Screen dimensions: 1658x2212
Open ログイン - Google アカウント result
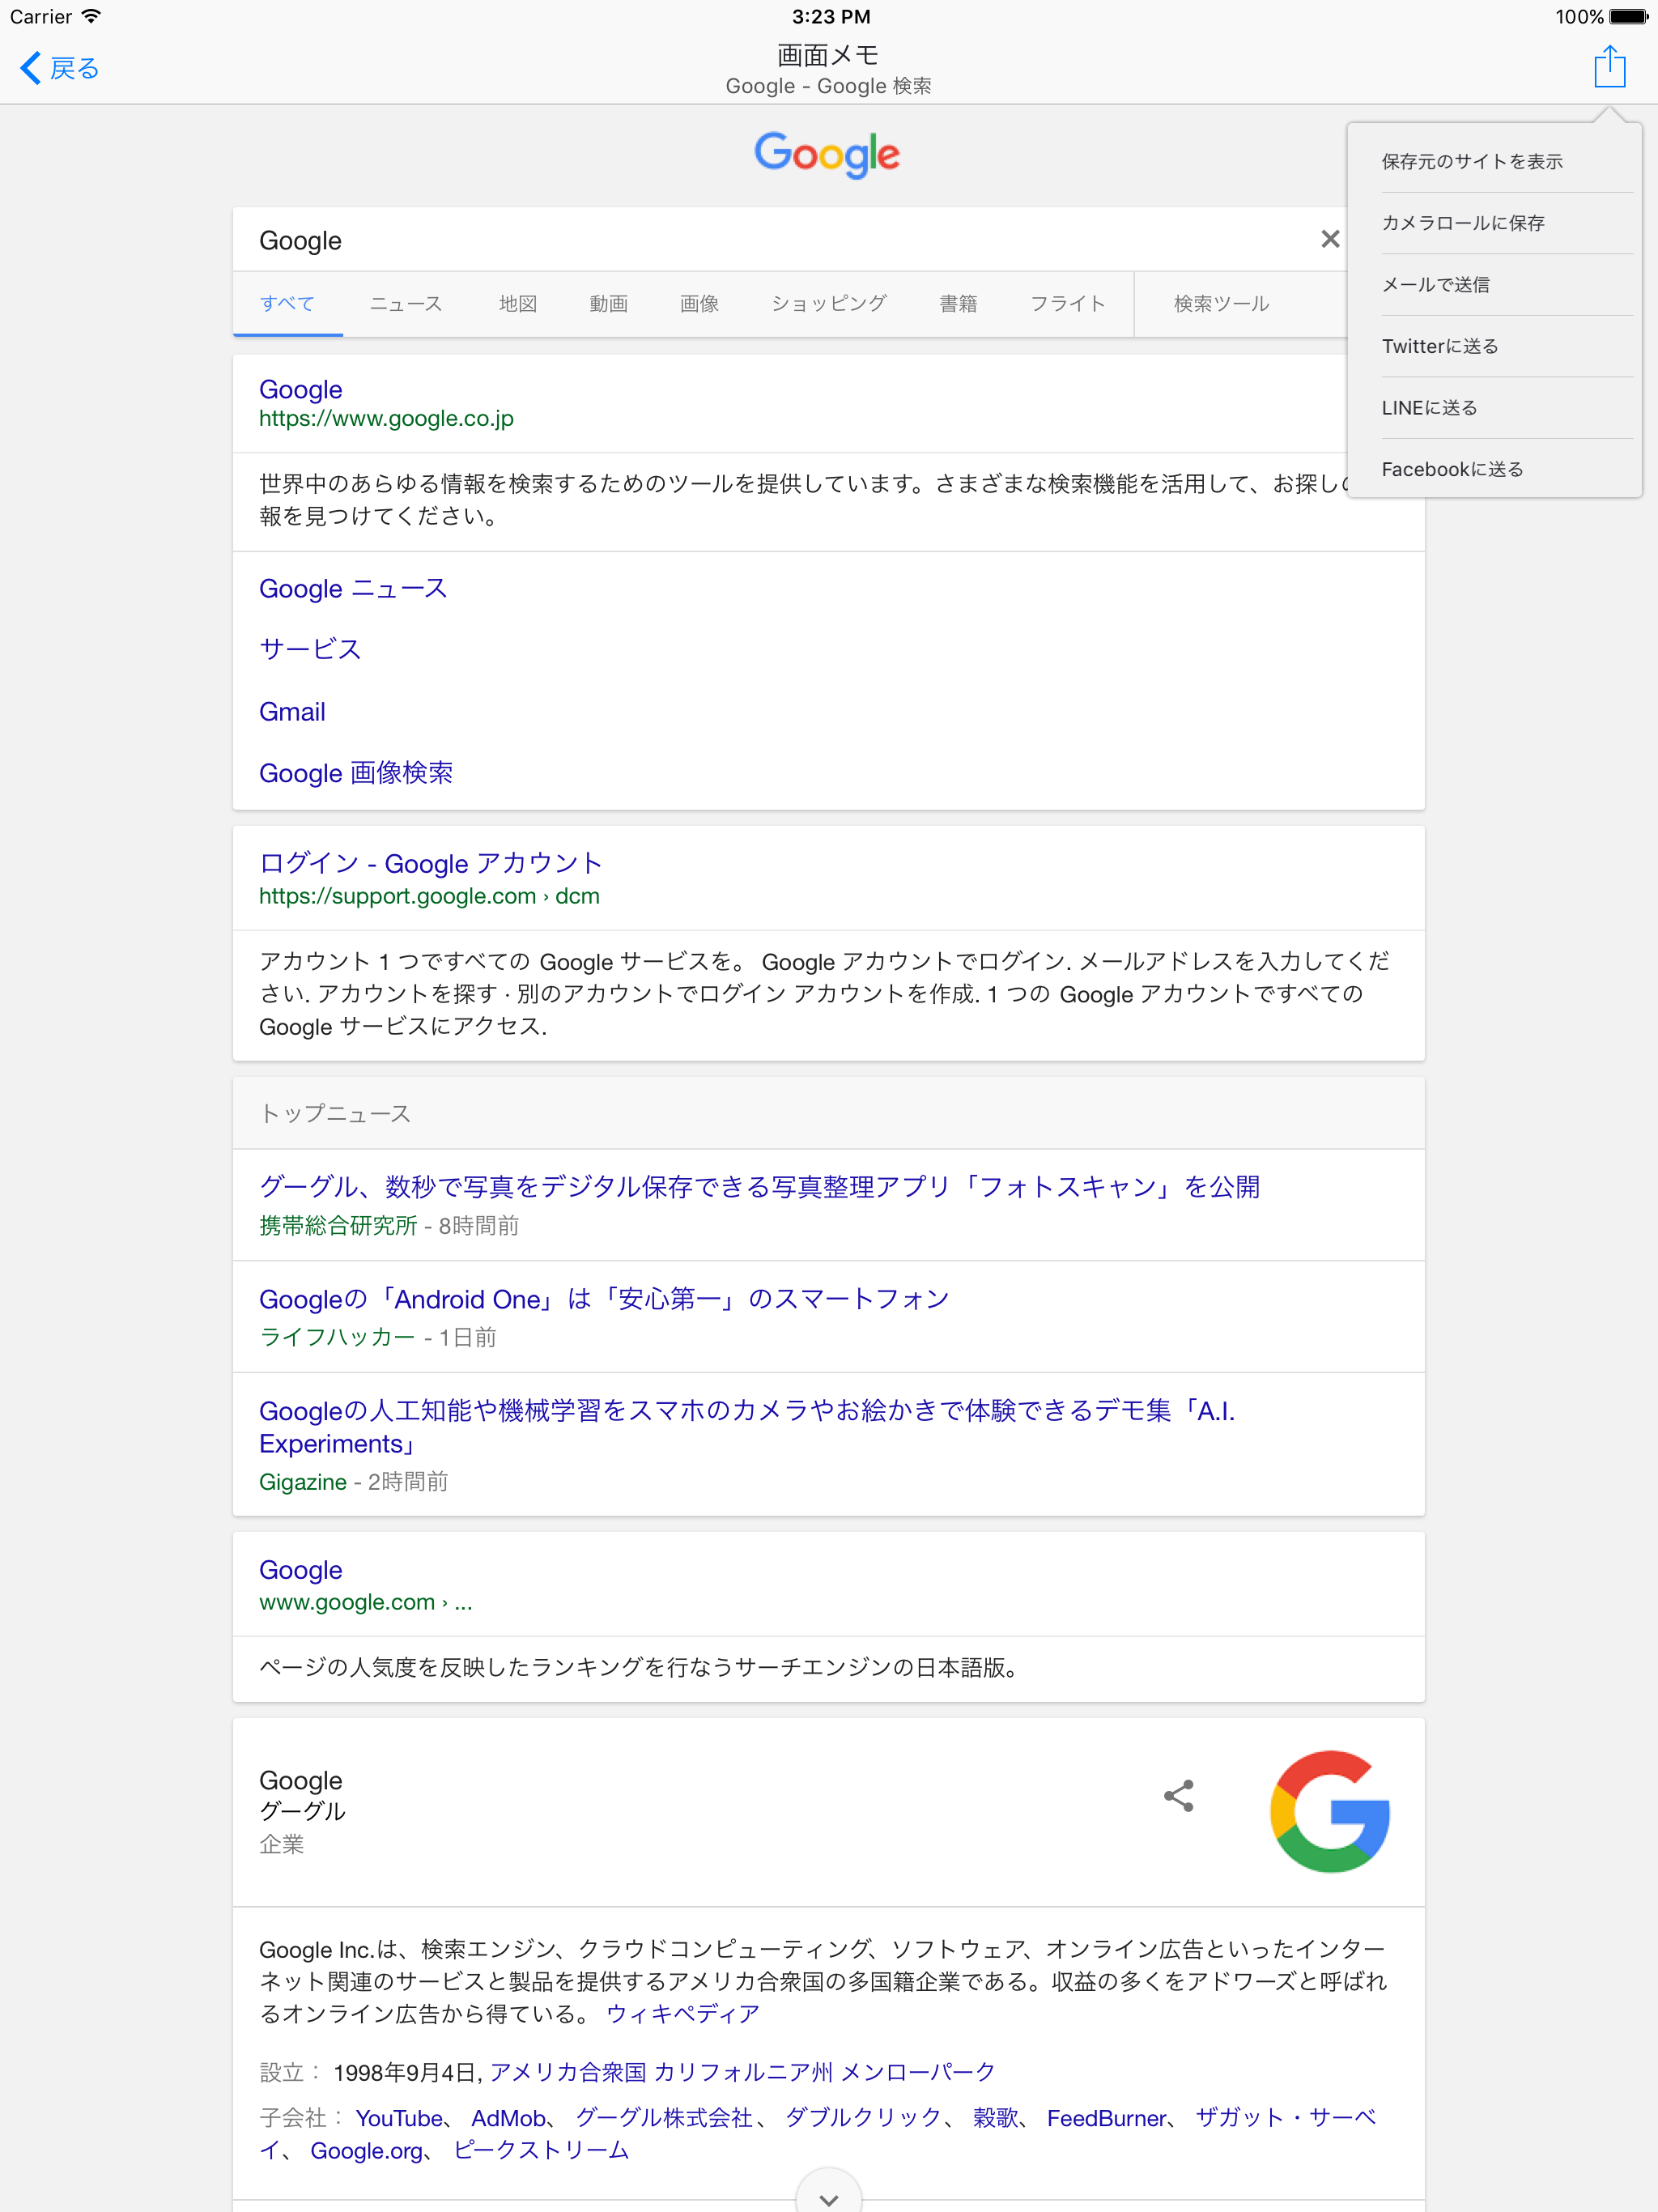click(x=430, y=862)
